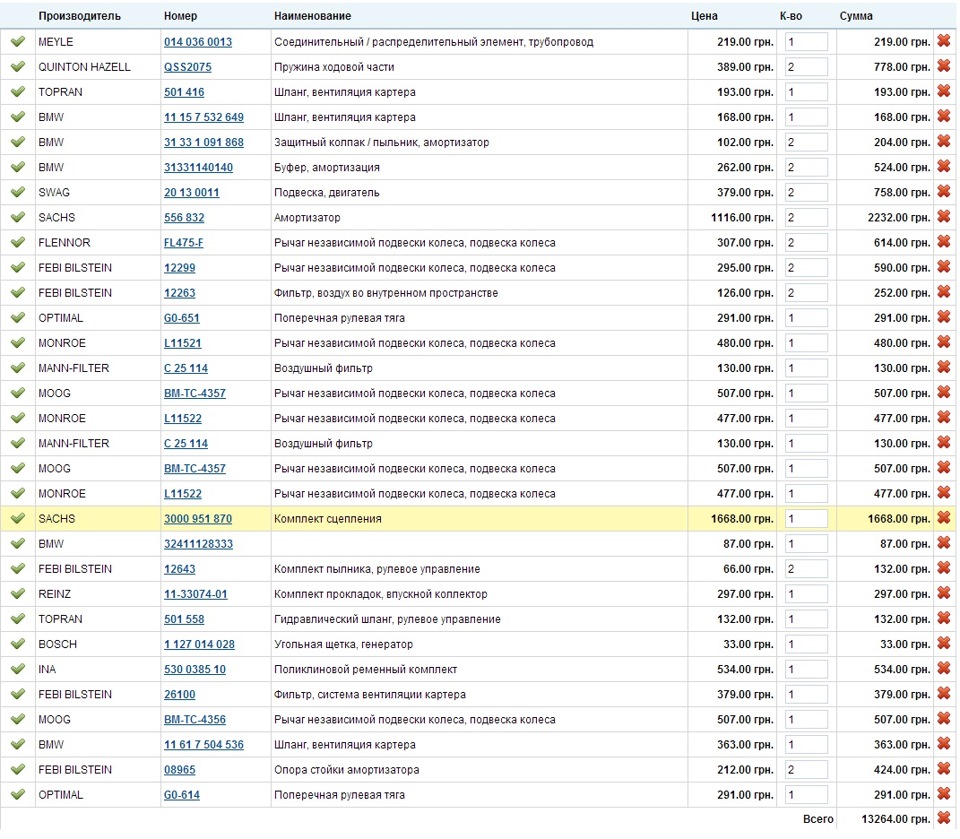
Task: Remove BMW 32411128333 from the cart
Action: point(943,543)
